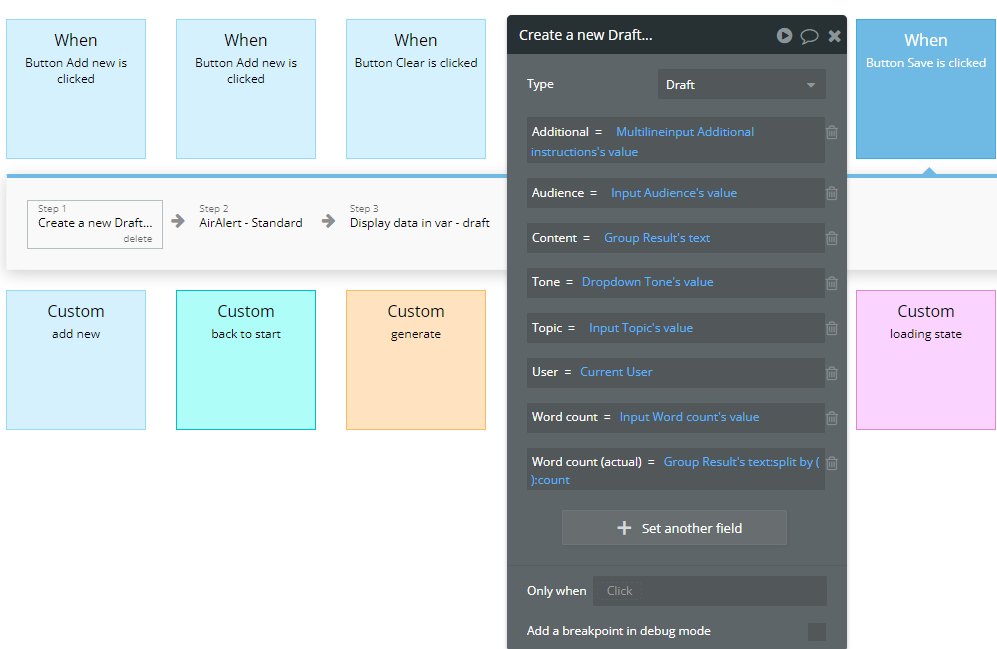This screenshot has width=997, height=649.
Task: Delete the Tone field with trash icon
Action: (x=831, y=283)
